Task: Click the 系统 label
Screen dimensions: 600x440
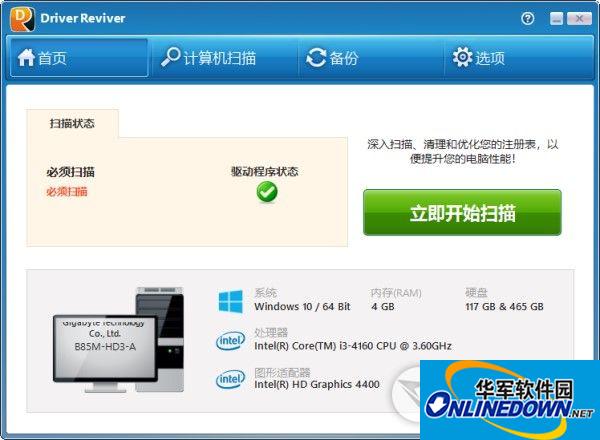Action: [265, 293]
